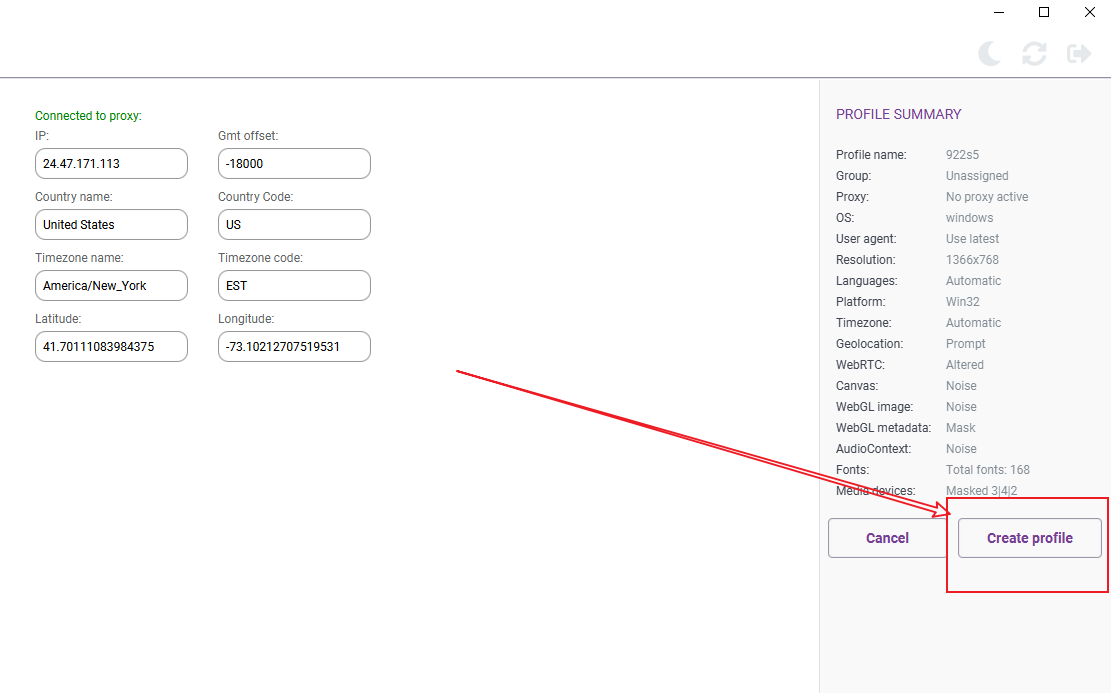Click the Longitude value field

click(294, 347)
